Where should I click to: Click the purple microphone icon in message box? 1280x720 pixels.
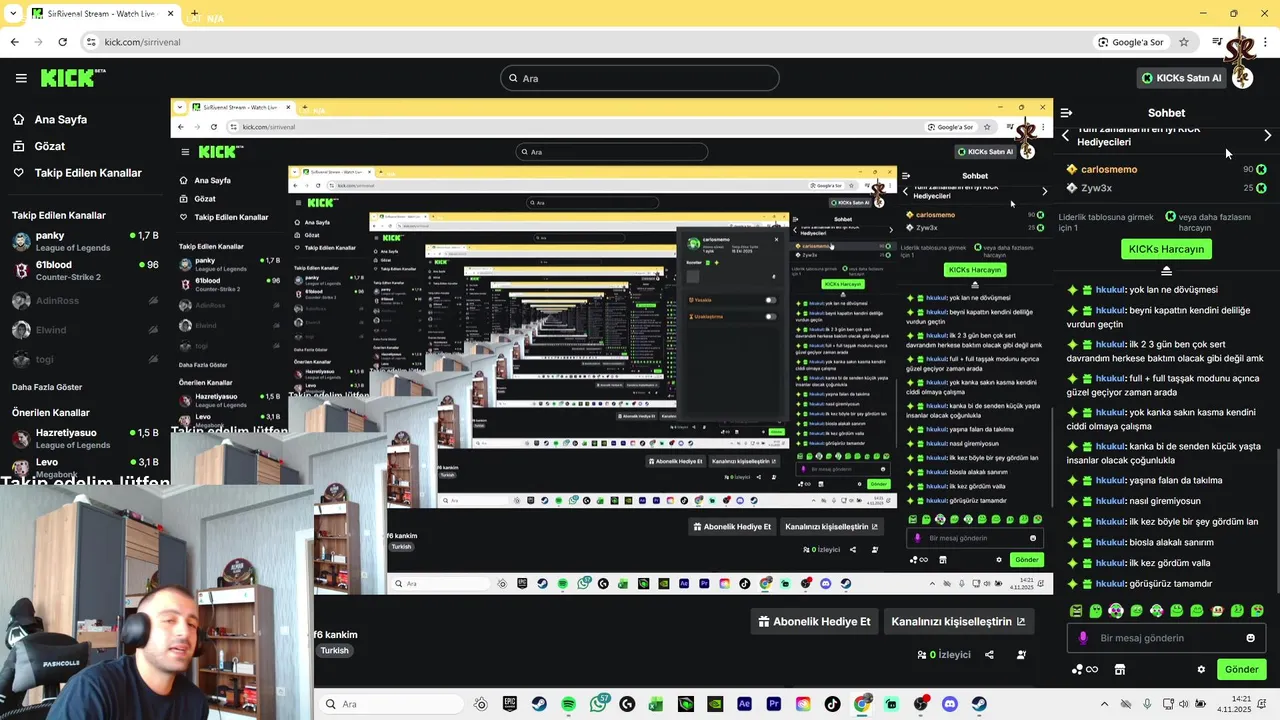pos(1083,638)
